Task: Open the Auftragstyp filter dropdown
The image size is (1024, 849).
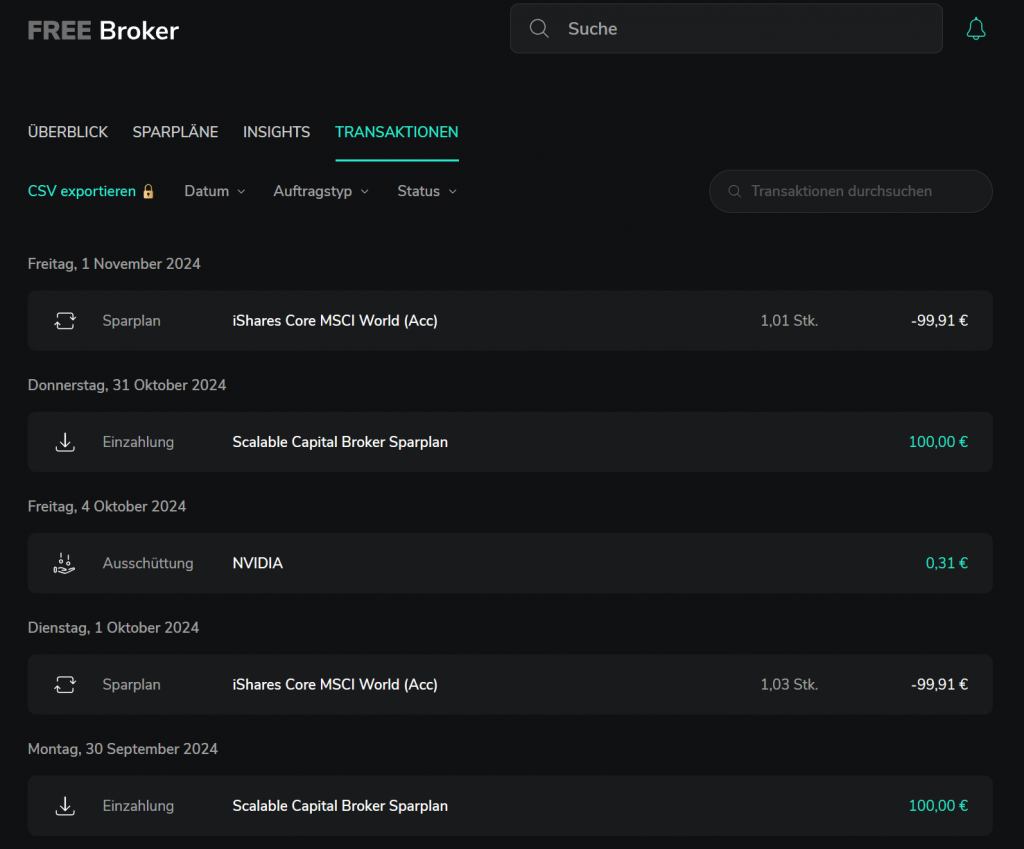Action: pyautogui.click(x=320, y=191)
